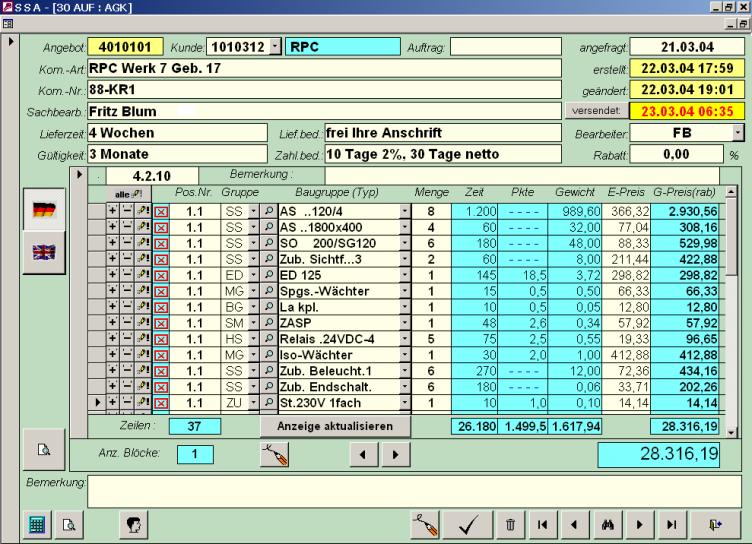Open the Kunde 1010312 dropdown
This screenshot has height=544, width=752.
coord(276,47)
